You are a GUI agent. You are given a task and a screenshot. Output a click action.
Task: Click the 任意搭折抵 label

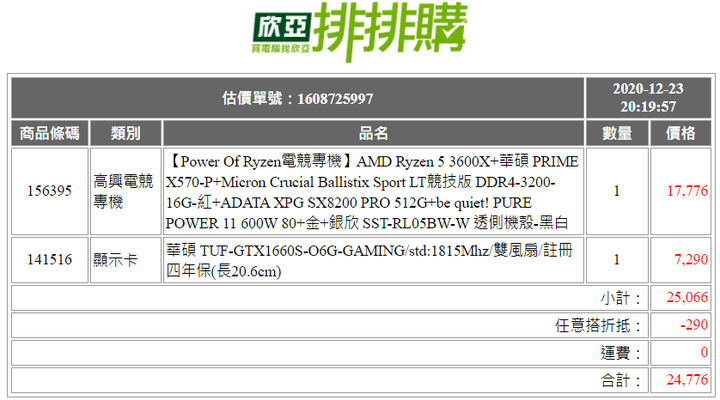[598, 326]
